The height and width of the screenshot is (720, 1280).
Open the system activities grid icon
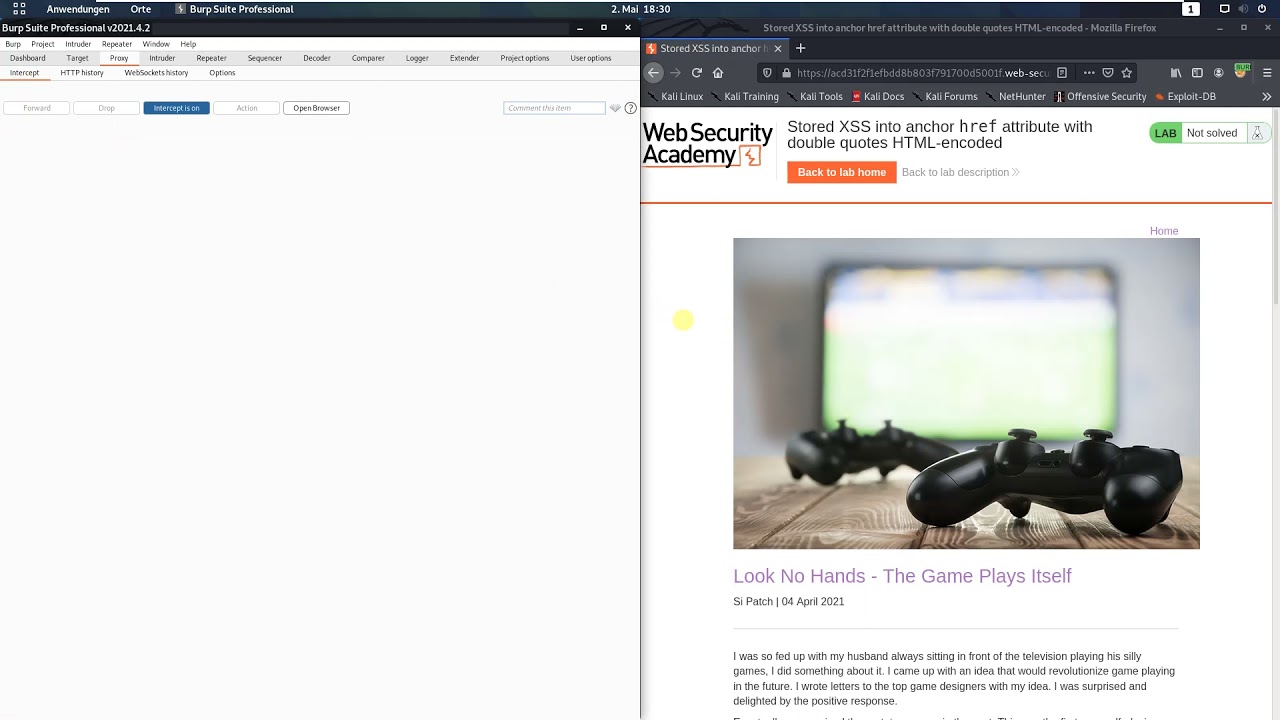(19, 9)
